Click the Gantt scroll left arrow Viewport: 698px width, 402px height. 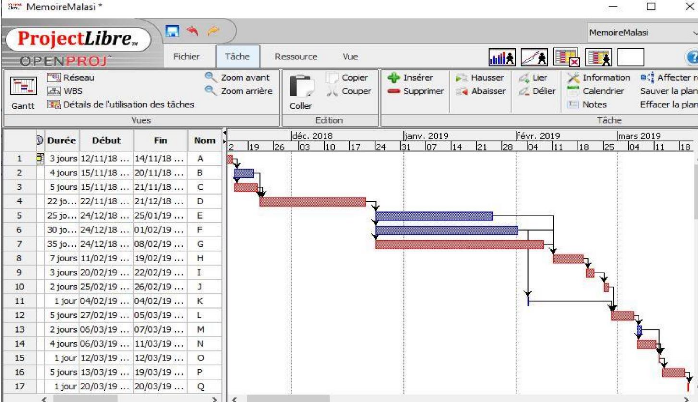point(235,399)
